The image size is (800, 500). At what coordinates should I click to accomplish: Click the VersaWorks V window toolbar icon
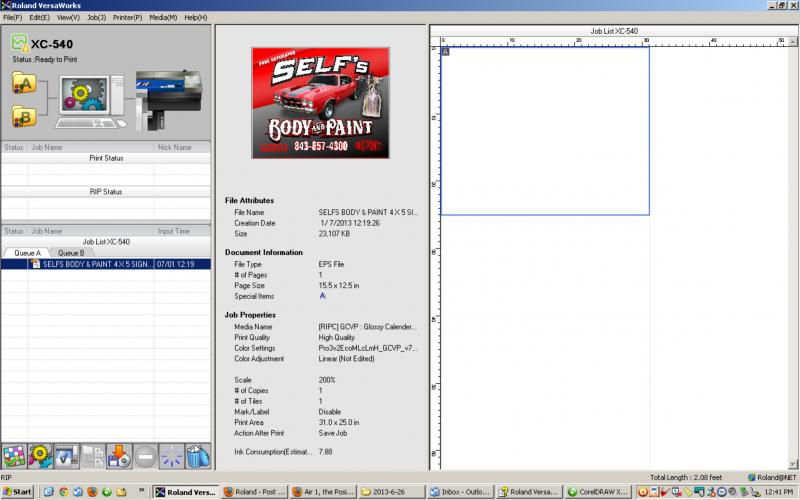(x=67, y=456)
